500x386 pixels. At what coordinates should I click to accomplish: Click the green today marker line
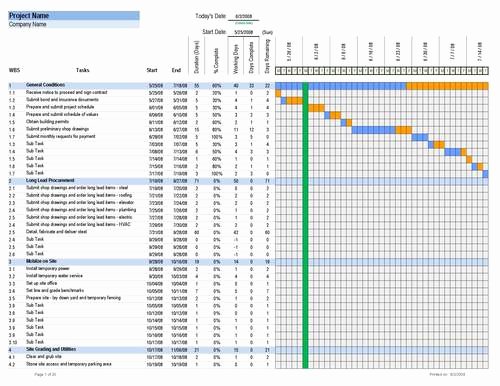point(305,225)
